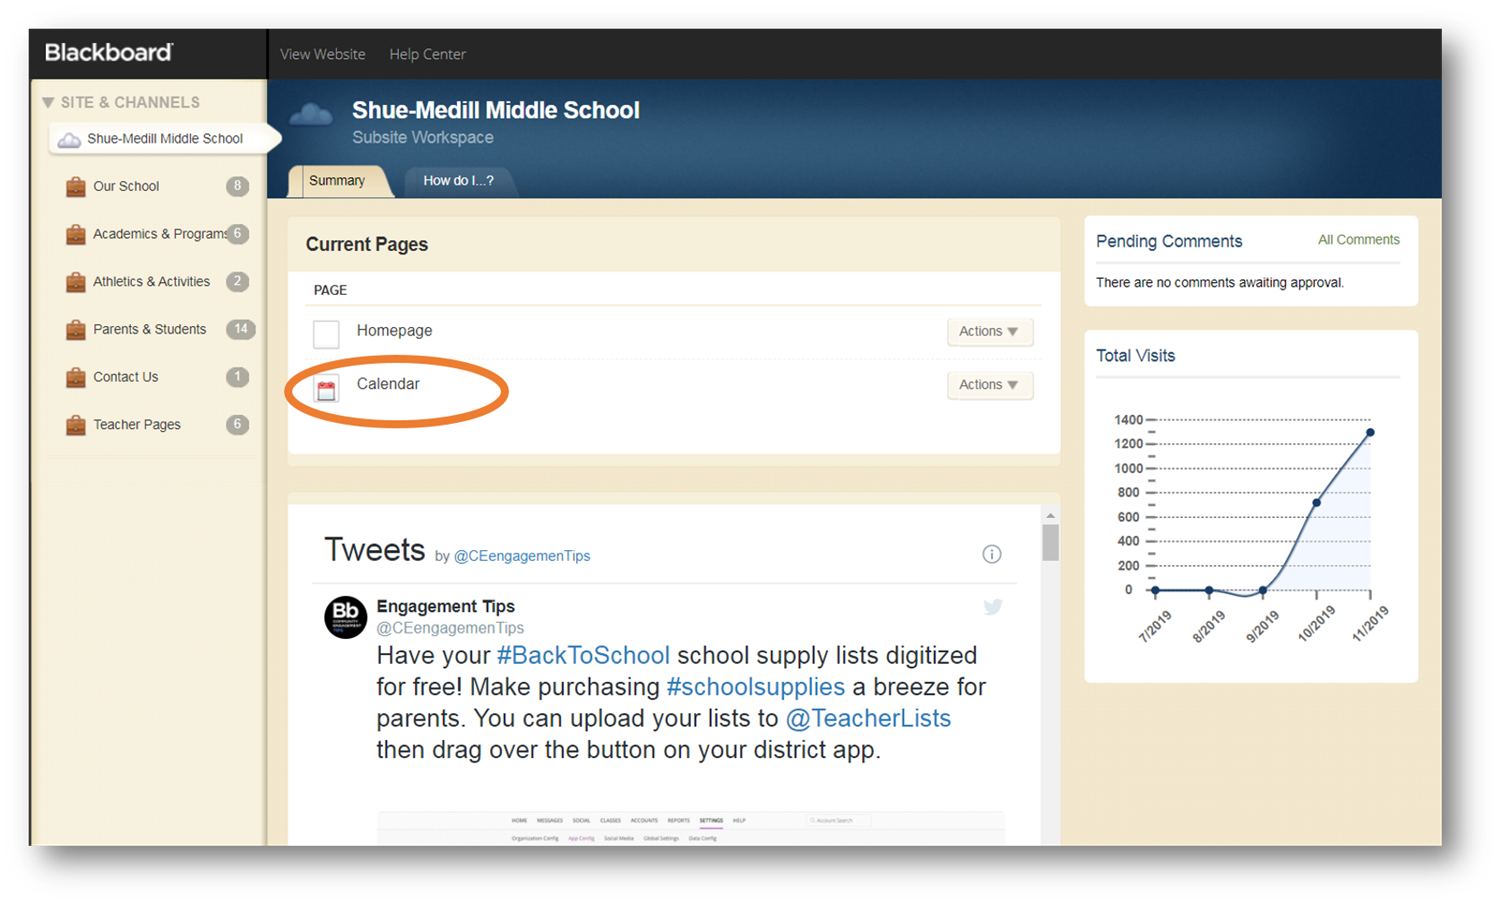The image size is (1500, 904).
Task: Click the Current Pages heading
Action: pyautogui.click(x=367, y=244)
